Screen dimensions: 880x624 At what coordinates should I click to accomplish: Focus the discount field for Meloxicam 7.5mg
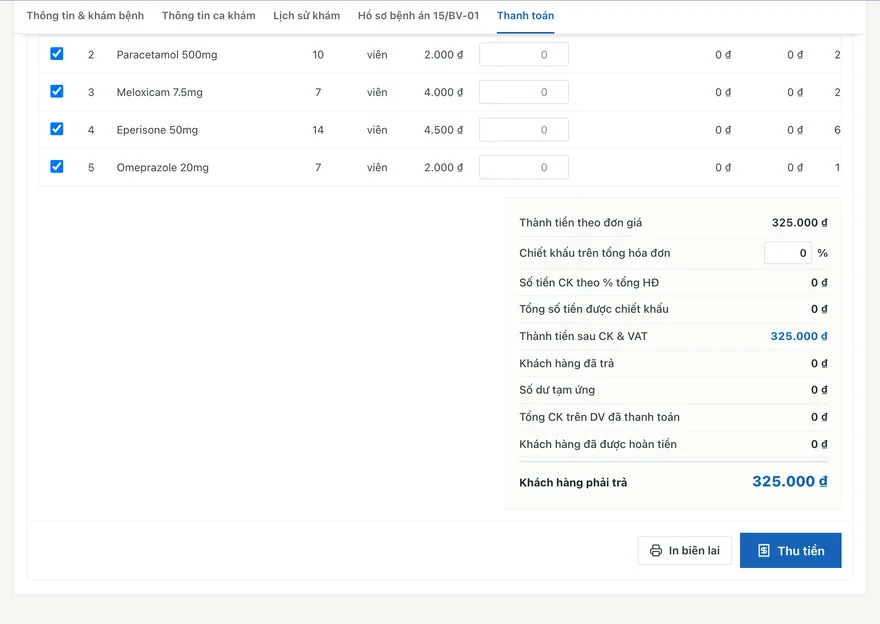tap(524, 92)
